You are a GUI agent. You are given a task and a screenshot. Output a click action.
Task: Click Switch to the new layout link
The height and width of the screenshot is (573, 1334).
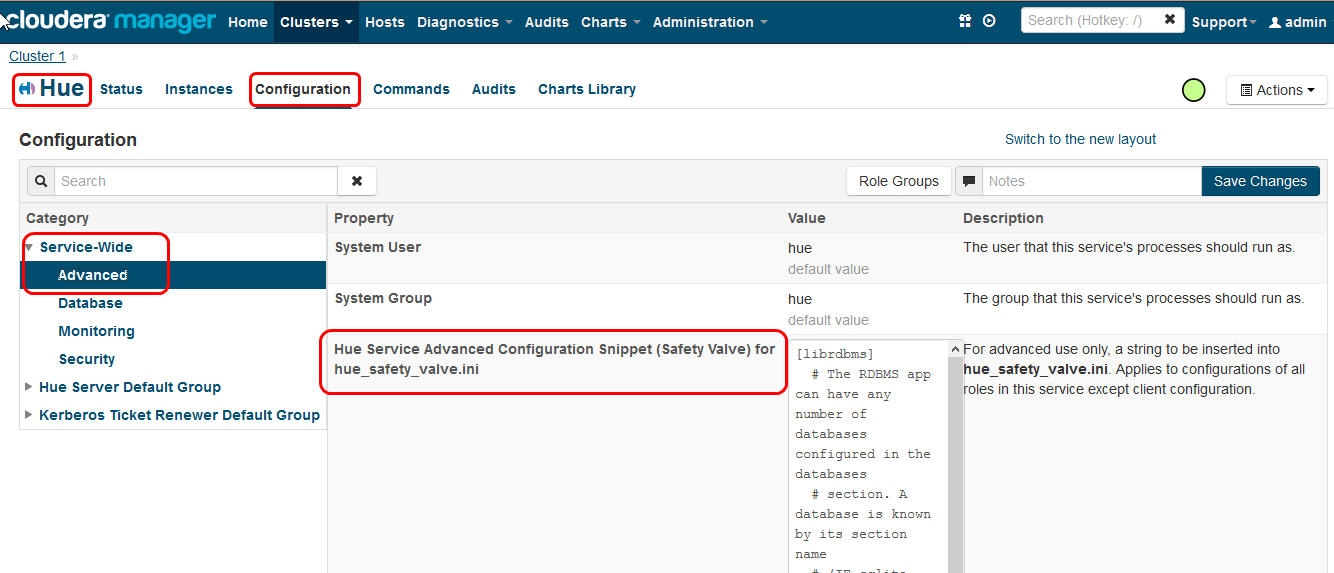1080,139
